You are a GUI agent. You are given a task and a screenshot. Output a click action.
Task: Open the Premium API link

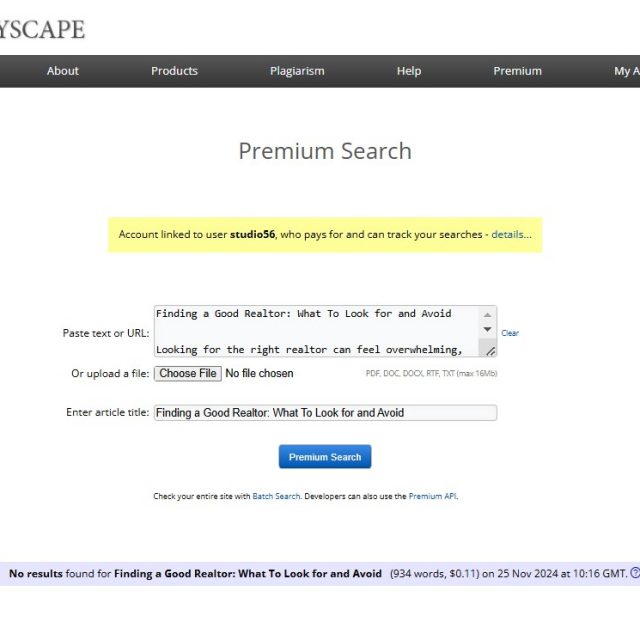point(433,496)
